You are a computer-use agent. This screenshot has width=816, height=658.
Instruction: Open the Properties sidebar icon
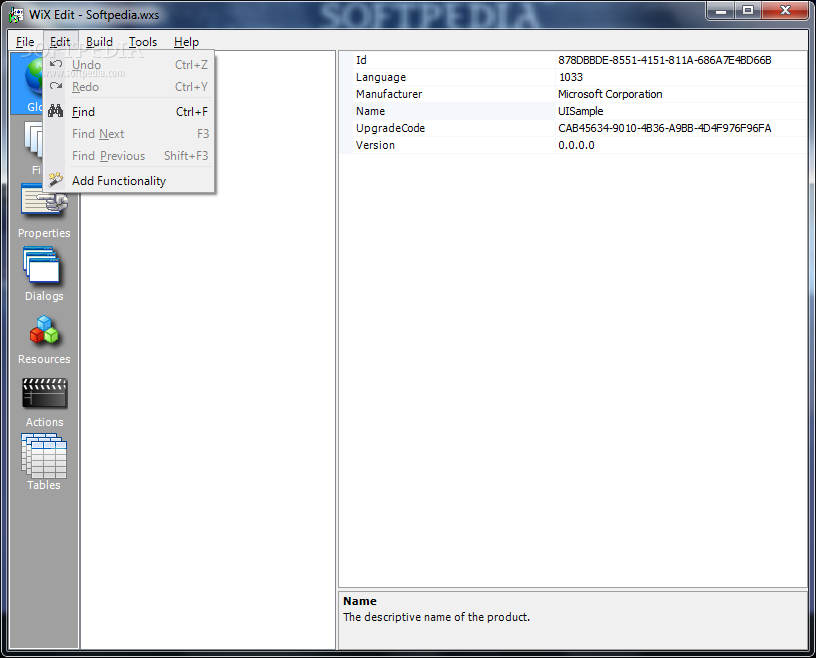point(44,201)
